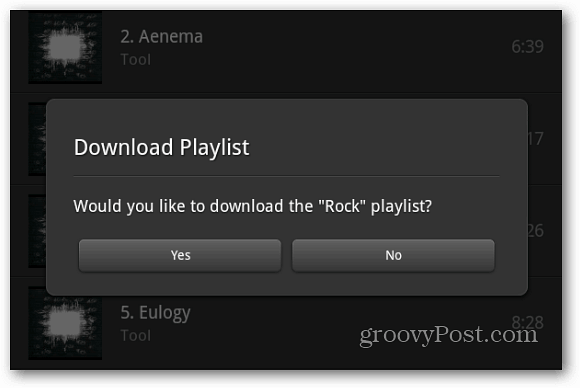This screenshot has height=388, width=580.
Task: Click the groovyPost.com watermark
Action: 448,335
